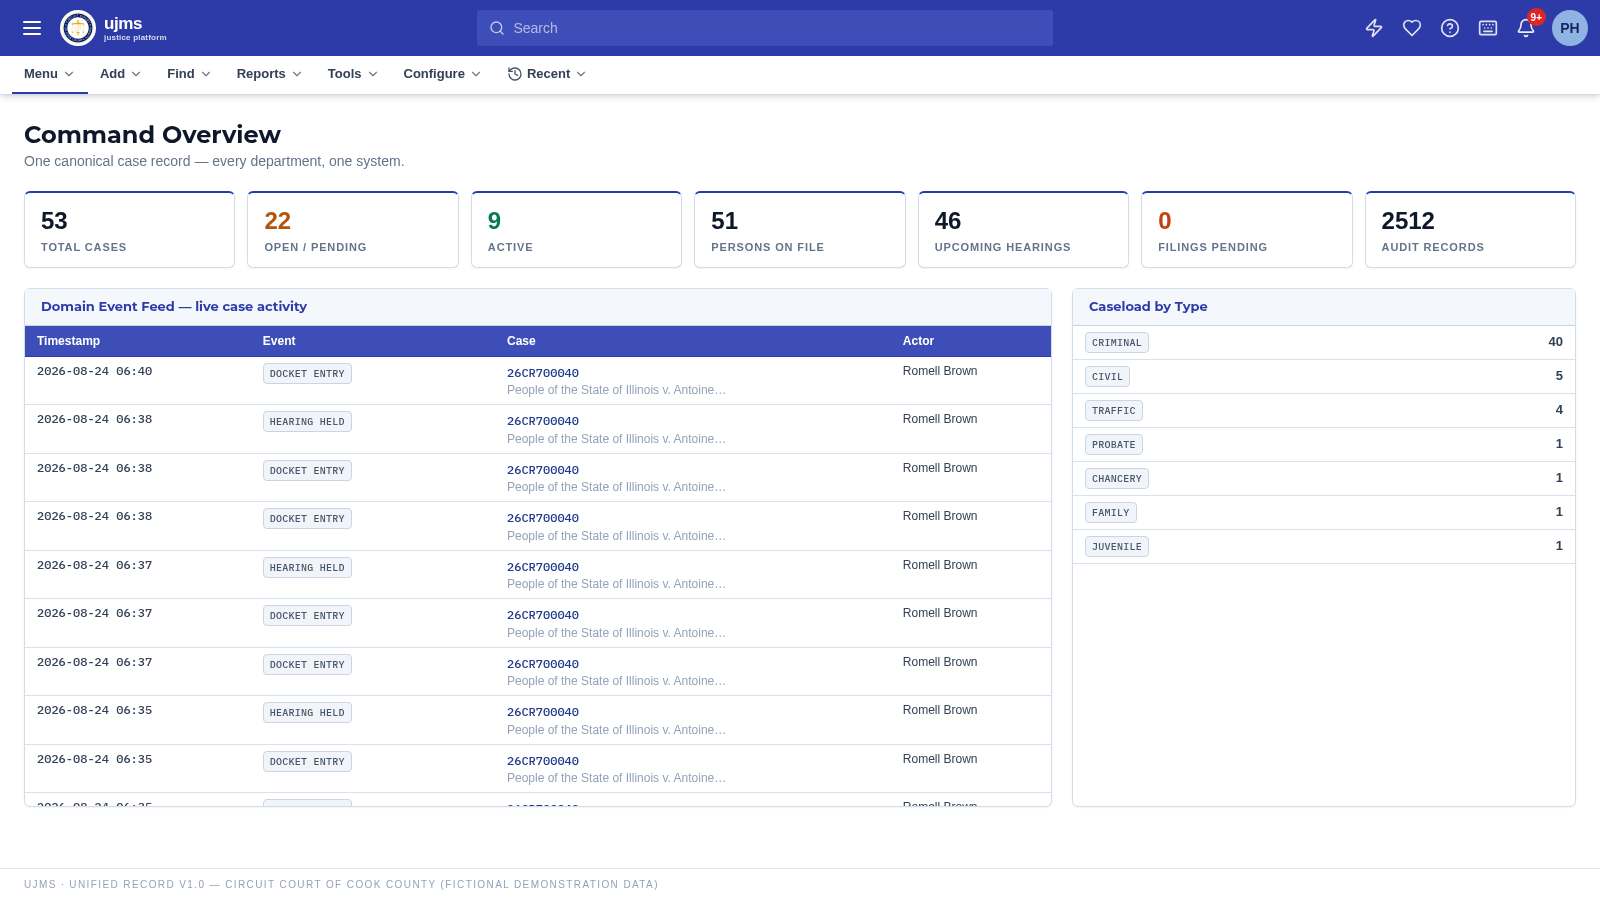Select the CHANCERY caseload type tag

click(x=1117, y=479)
